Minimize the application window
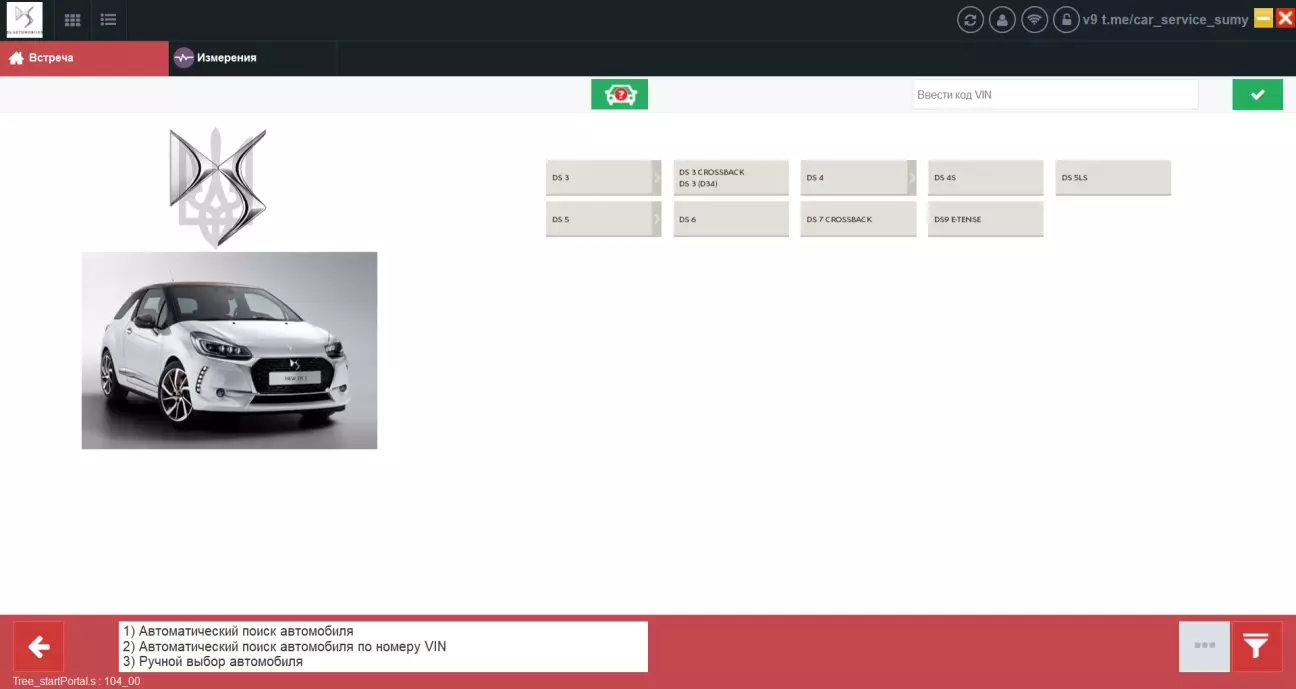The height and width of the screenshot is (689, 1296). (1264, 18)
